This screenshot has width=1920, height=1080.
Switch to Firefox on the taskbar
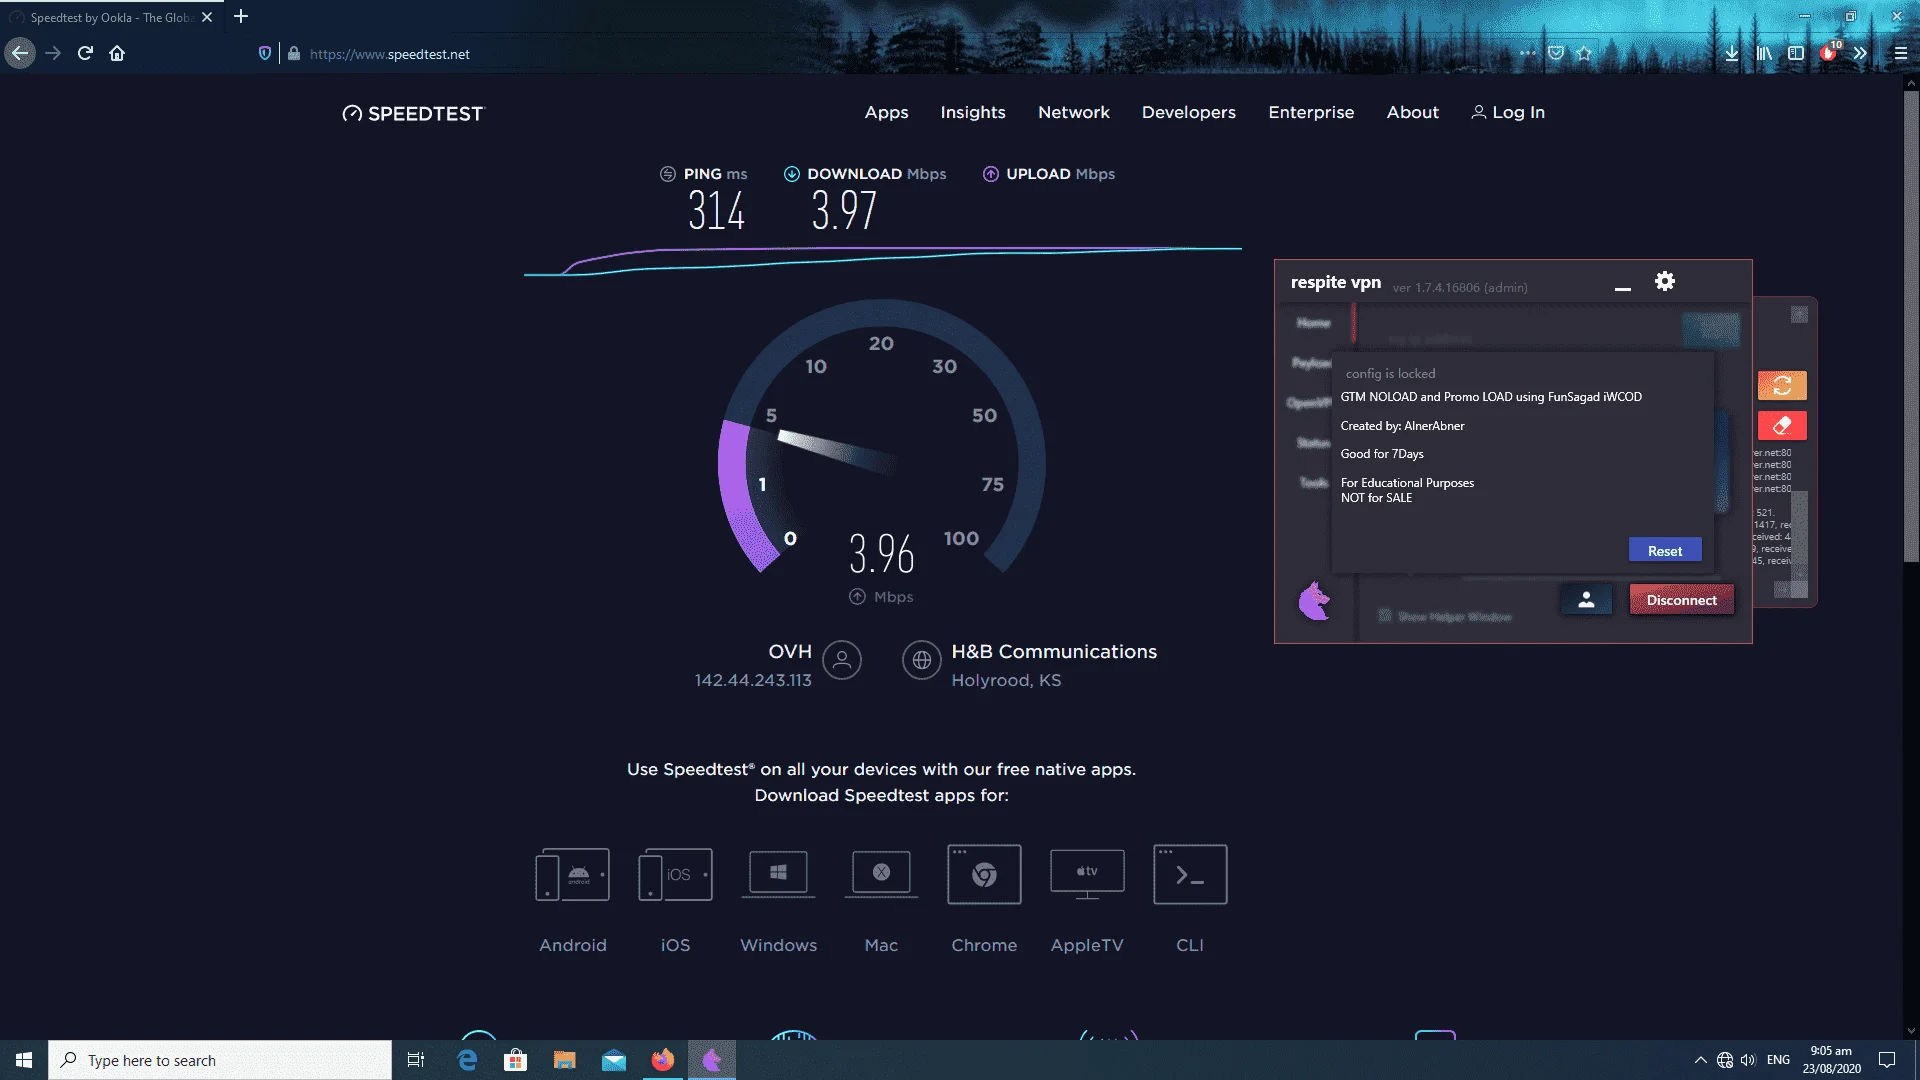663,1060
